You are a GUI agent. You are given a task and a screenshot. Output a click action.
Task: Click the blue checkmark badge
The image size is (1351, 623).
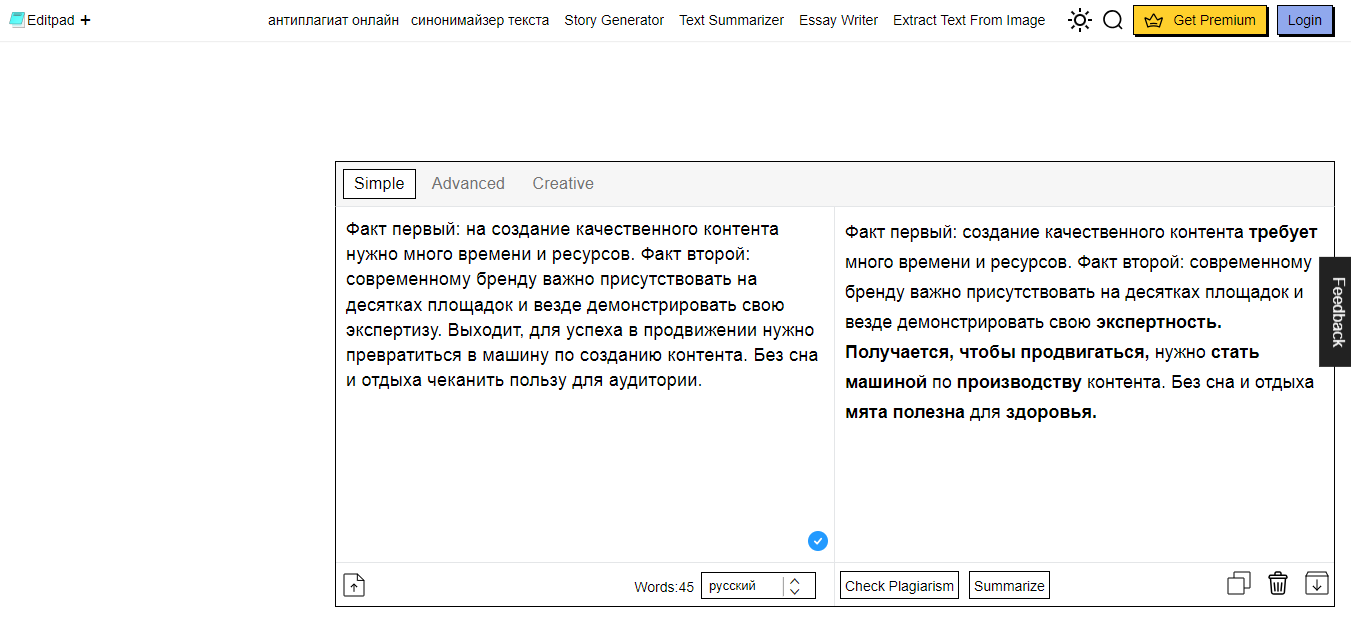[x=817, y=540]
